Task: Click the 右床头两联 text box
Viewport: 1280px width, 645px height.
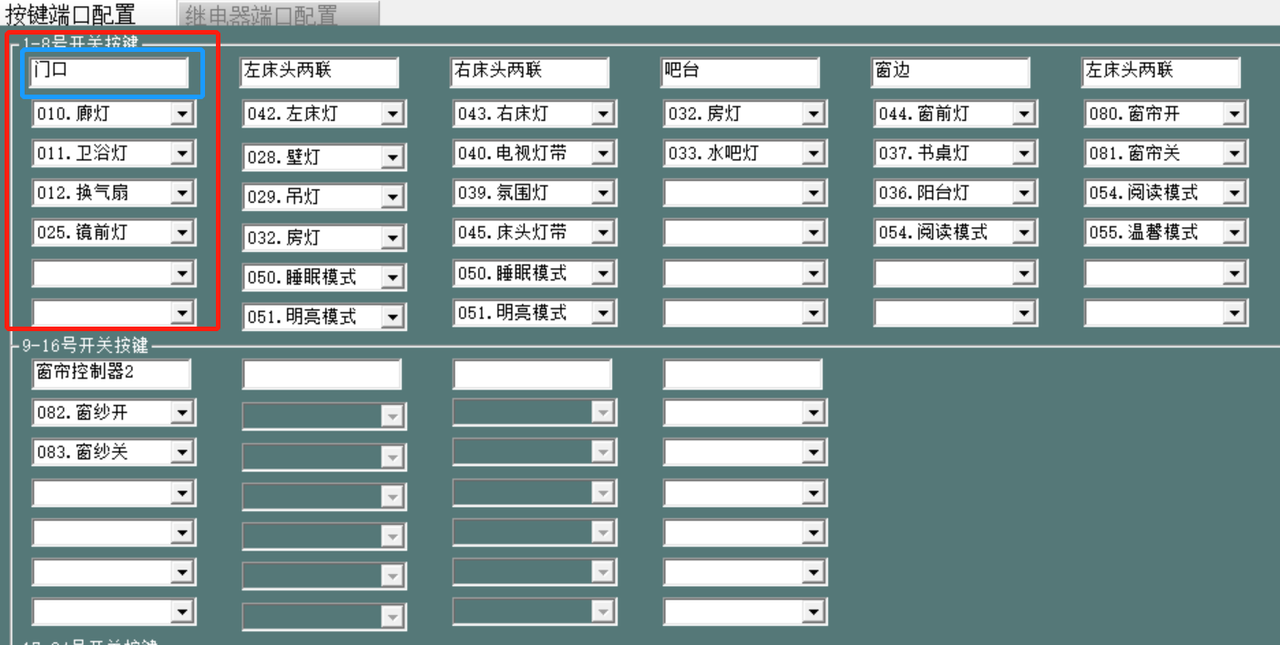Action: click(530, 73)
